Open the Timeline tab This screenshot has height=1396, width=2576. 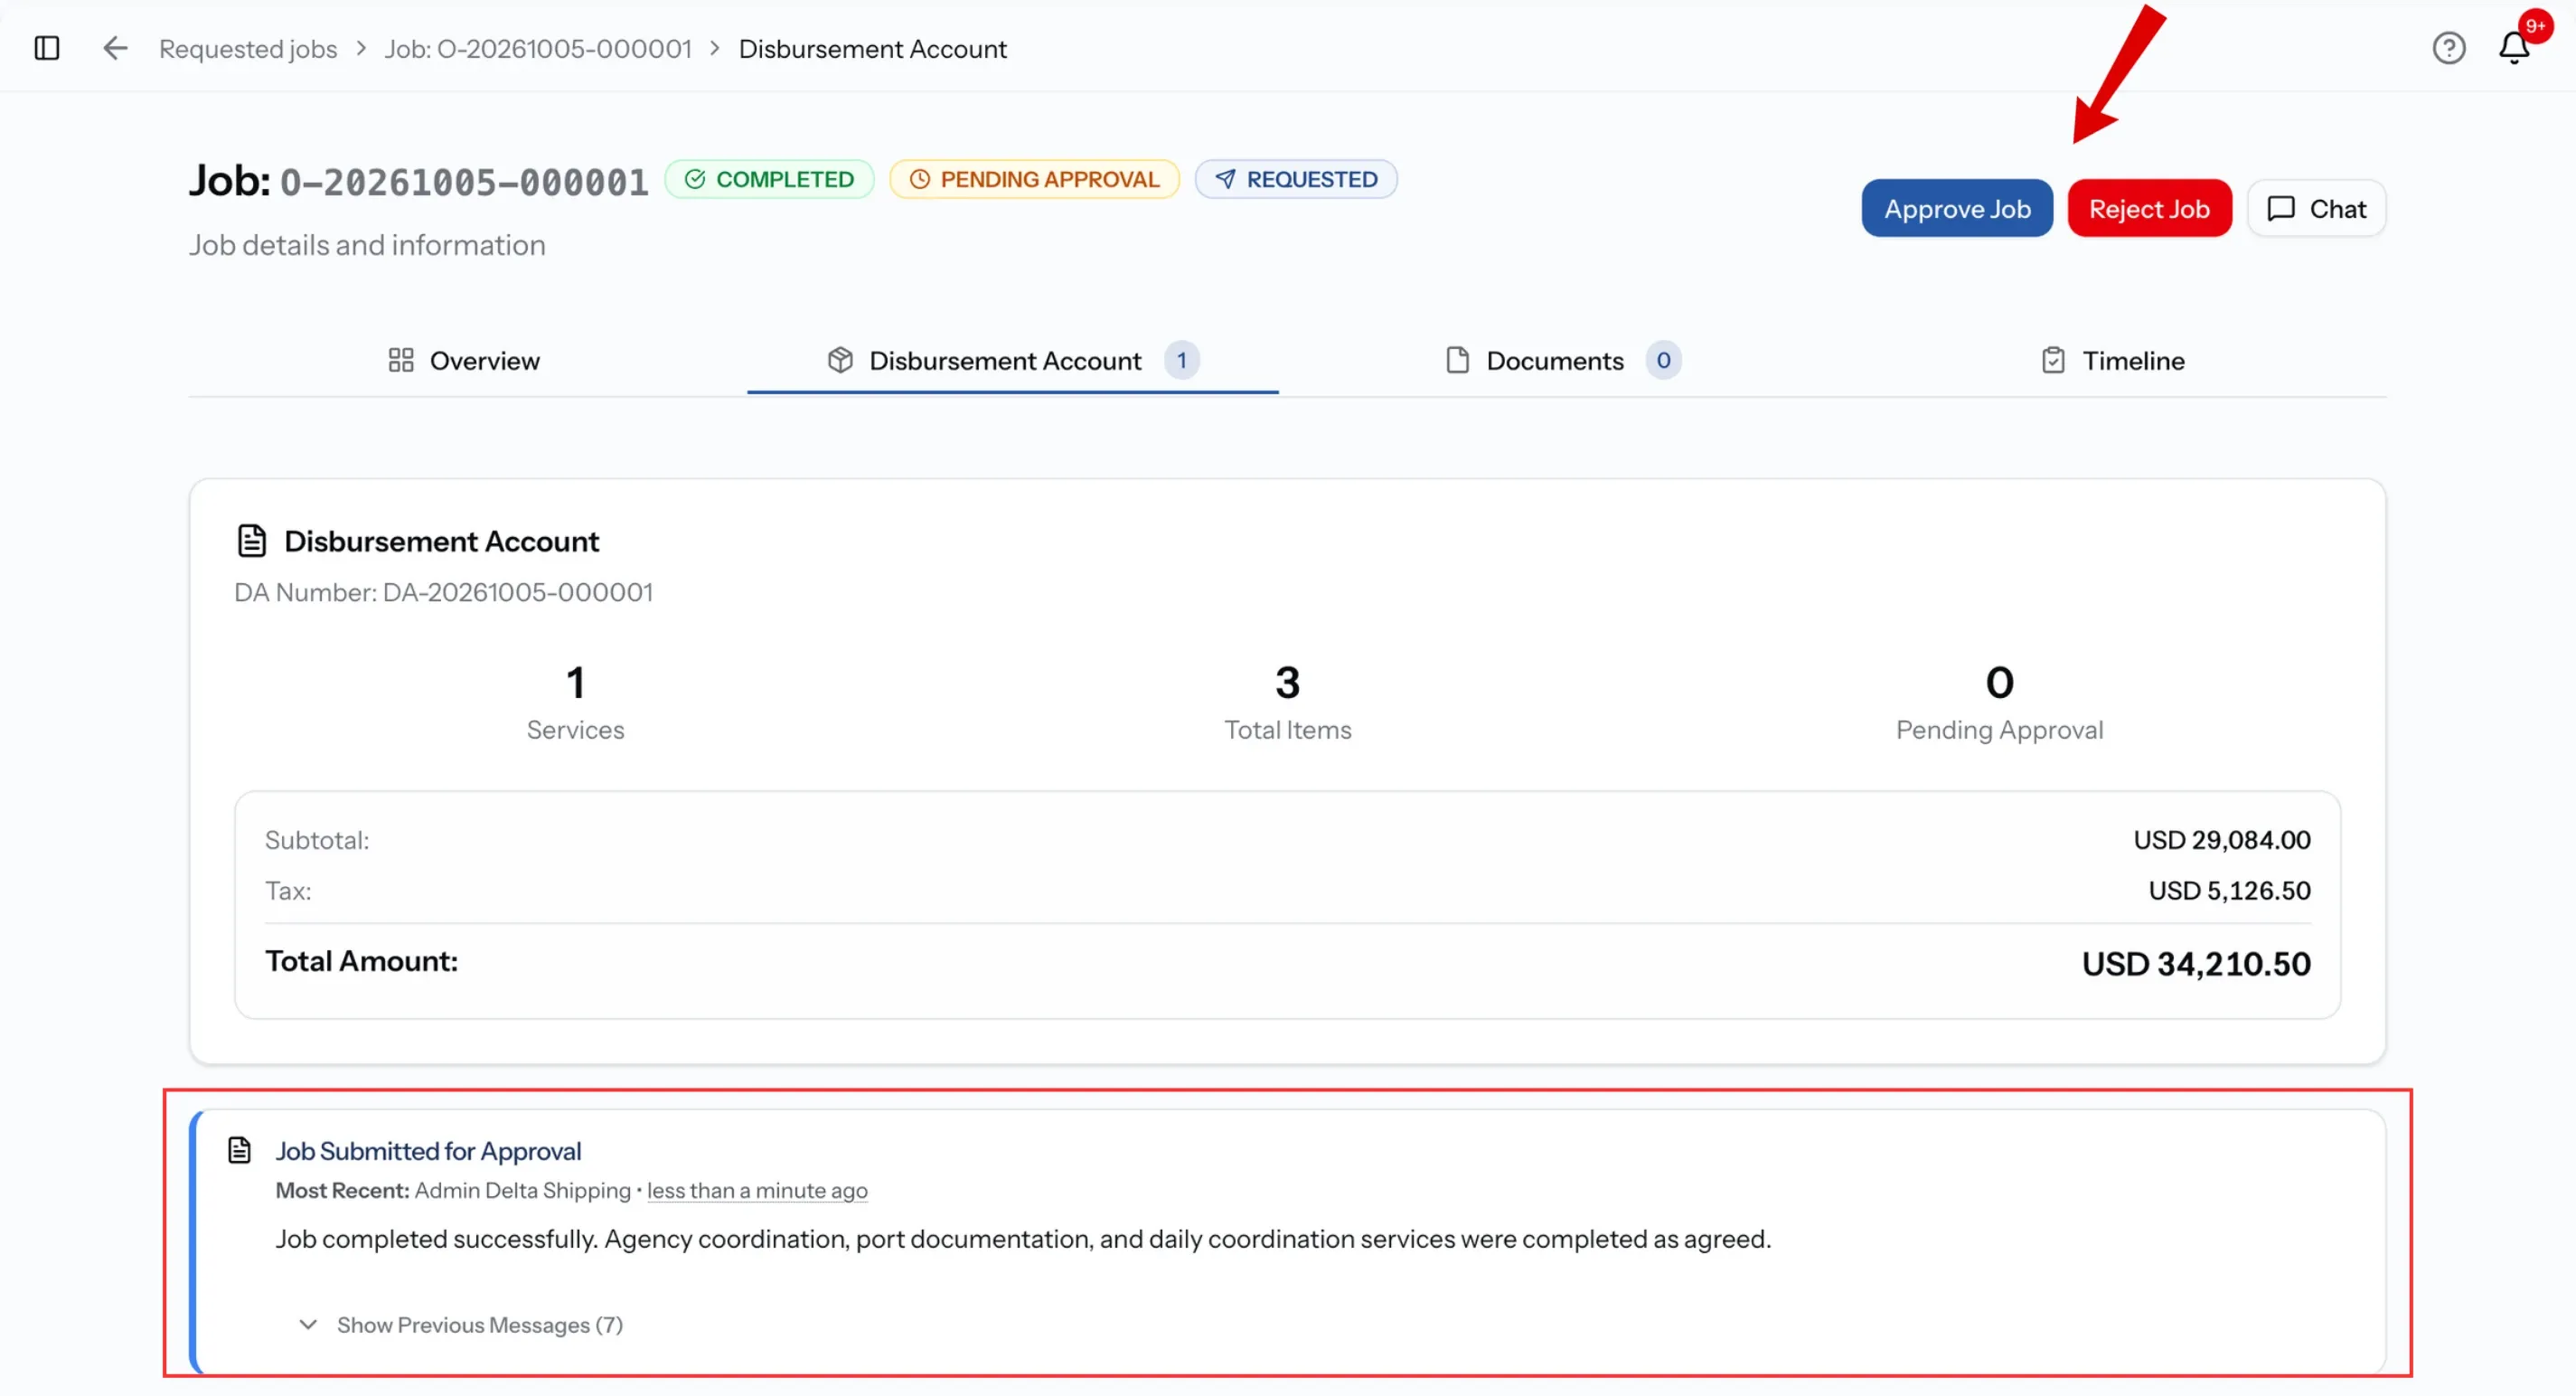(2112, 361)
